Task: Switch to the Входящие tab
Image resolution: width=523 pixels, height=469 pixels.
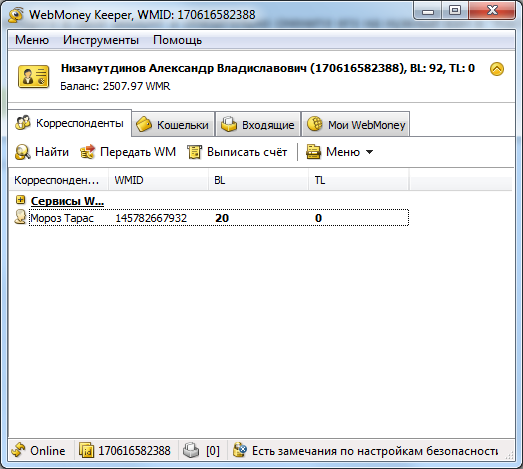Action: 257,124
